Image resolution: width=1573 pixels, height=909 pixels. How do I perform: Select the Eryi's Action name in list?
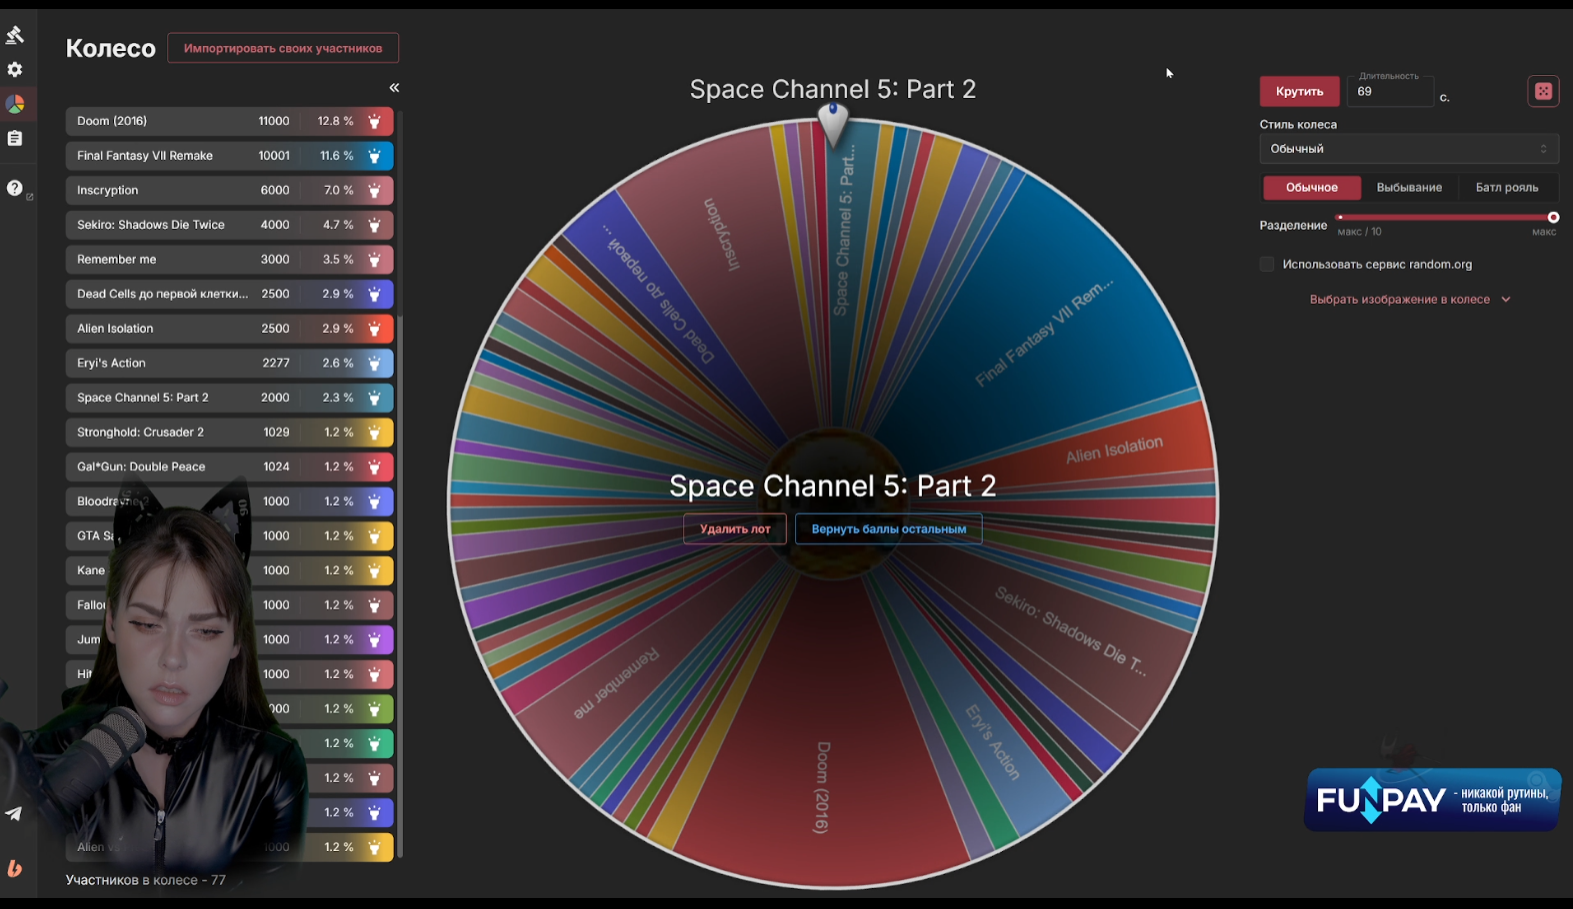point(111,363)
